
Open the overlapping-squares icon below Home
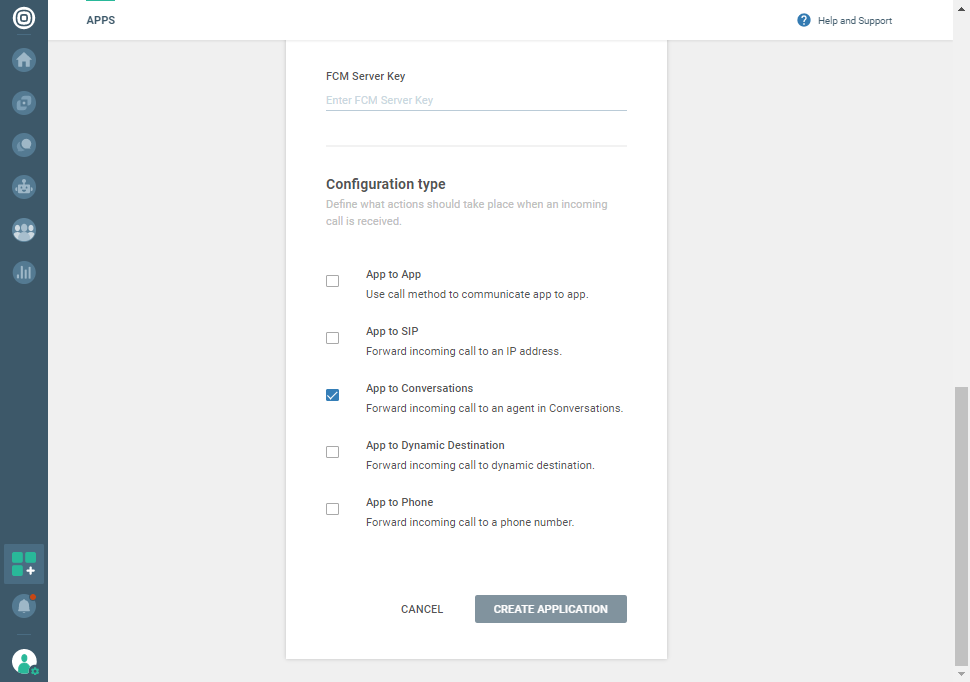pyautogui.click(x=24, y=102)
